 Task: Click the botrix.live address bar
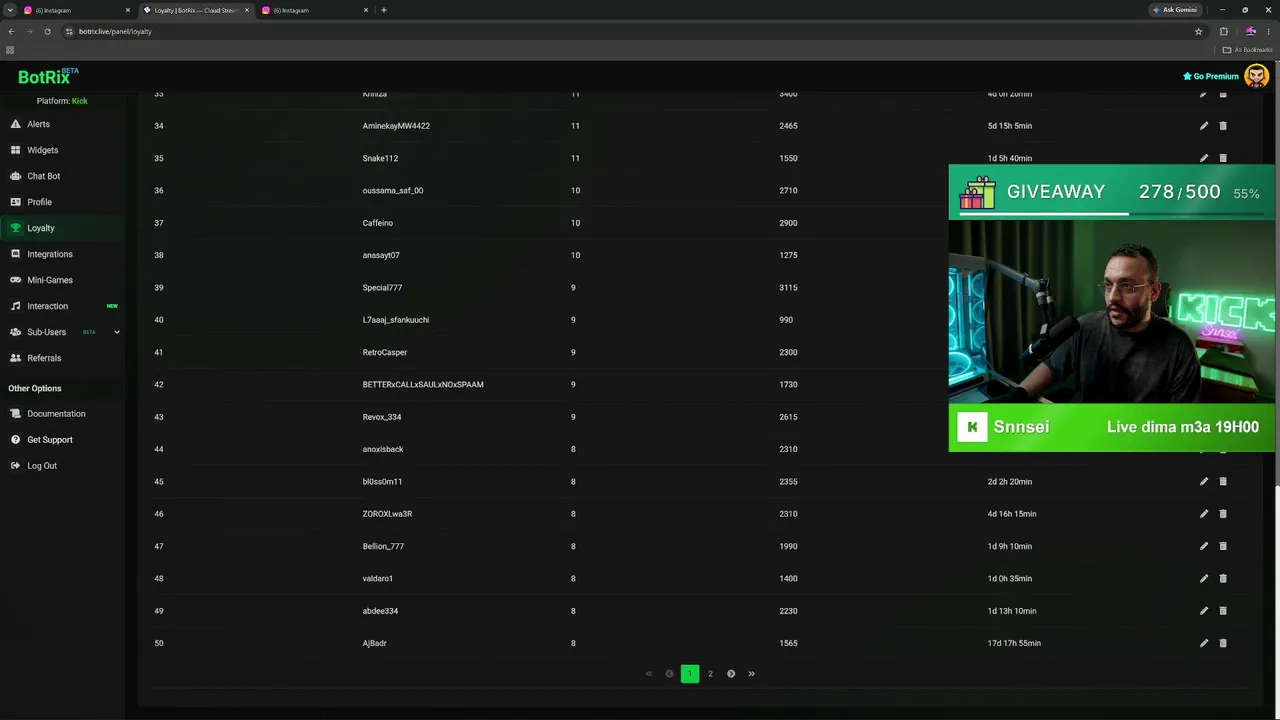tap(630, 31)
